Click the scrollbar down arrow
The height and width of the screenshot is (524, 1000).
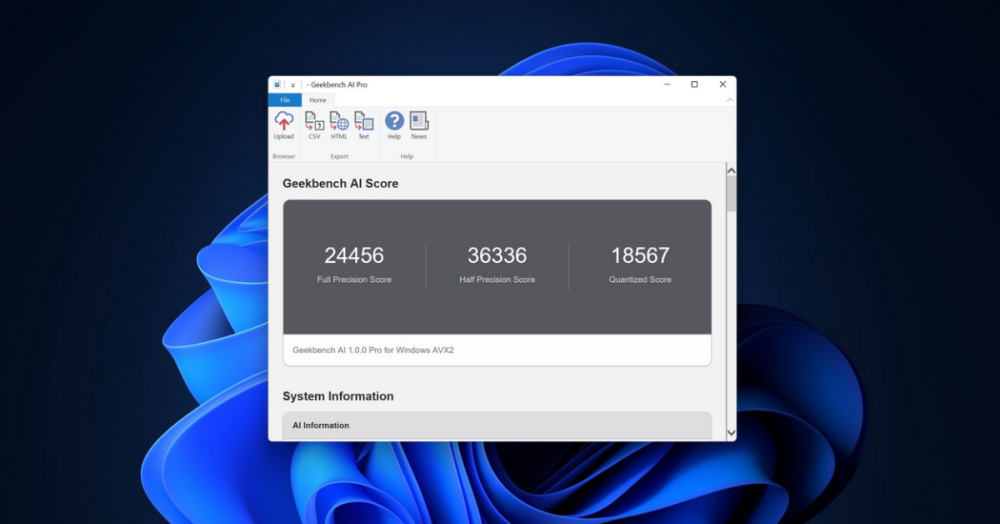[731, 433]
